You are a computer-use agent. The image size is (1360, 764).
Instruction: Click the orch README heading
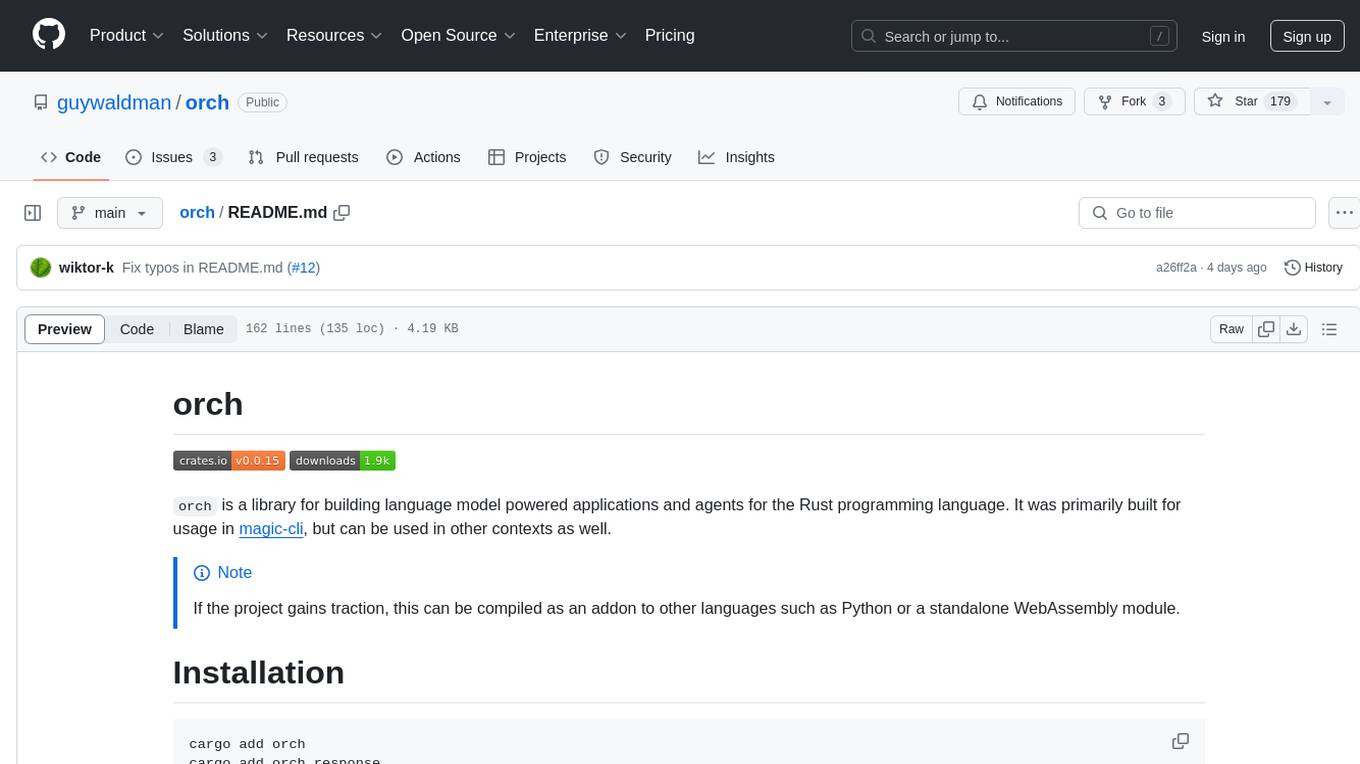(208, 404)
